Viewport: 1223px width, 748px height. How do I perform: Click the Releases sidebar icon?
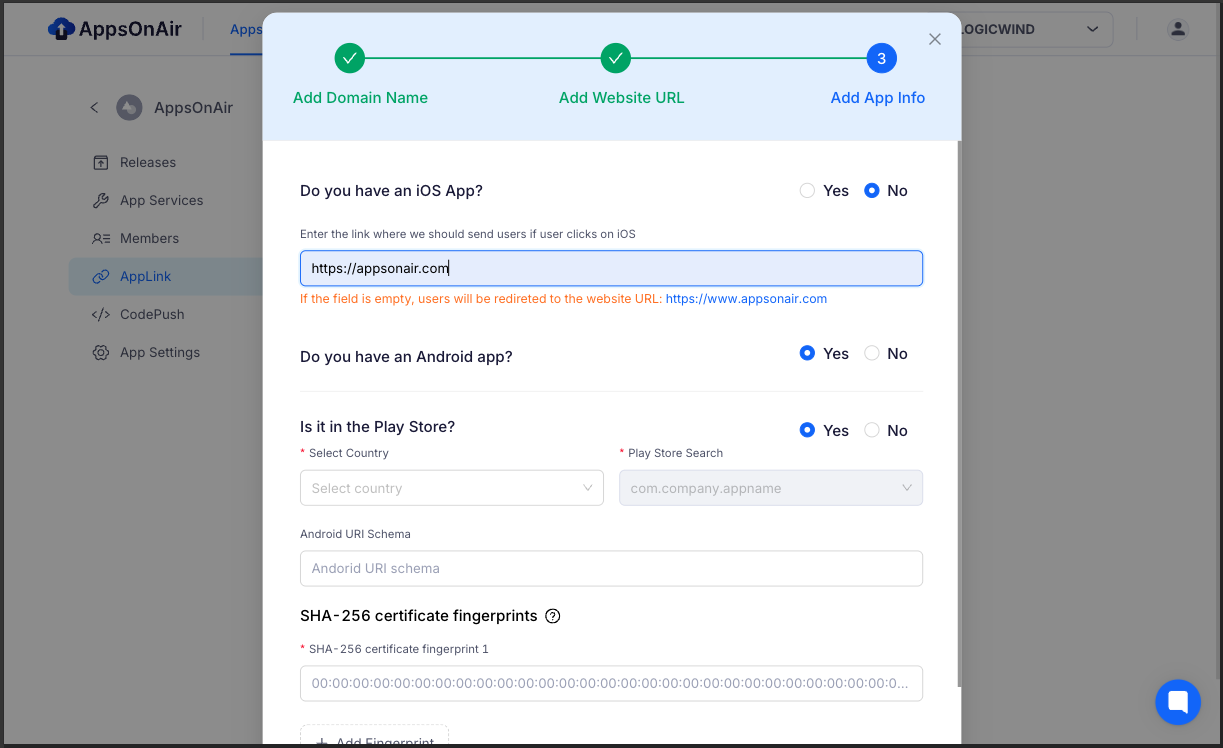pyautogui.click(x=101, y=163)
